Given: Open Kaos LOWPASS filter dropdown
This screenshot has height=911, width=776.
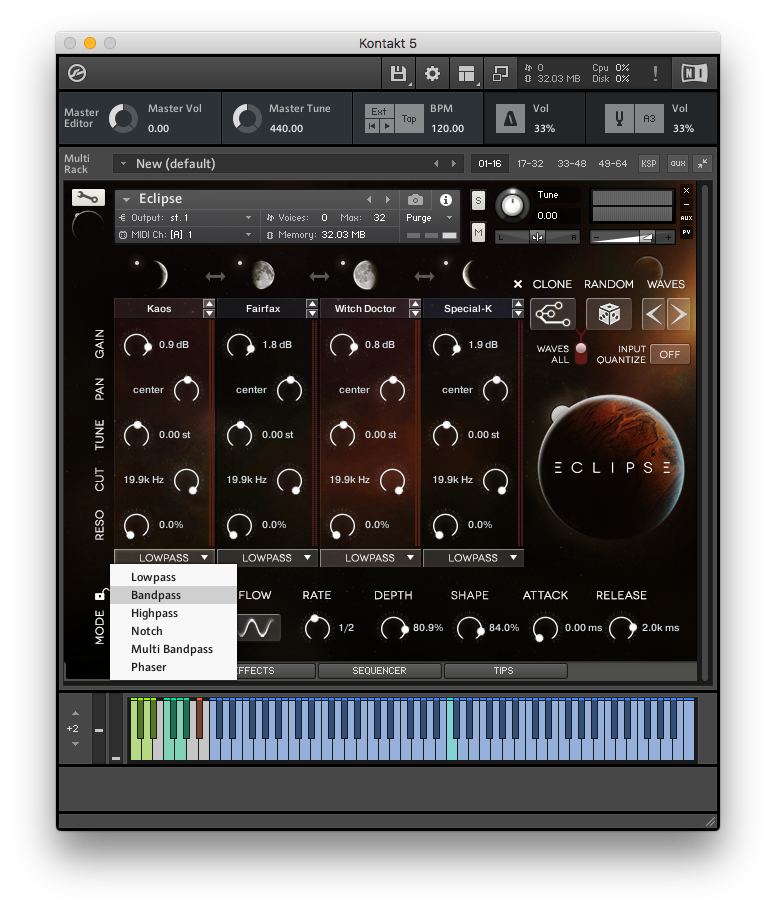Looking at the screenshot, I should click(164, 558).
